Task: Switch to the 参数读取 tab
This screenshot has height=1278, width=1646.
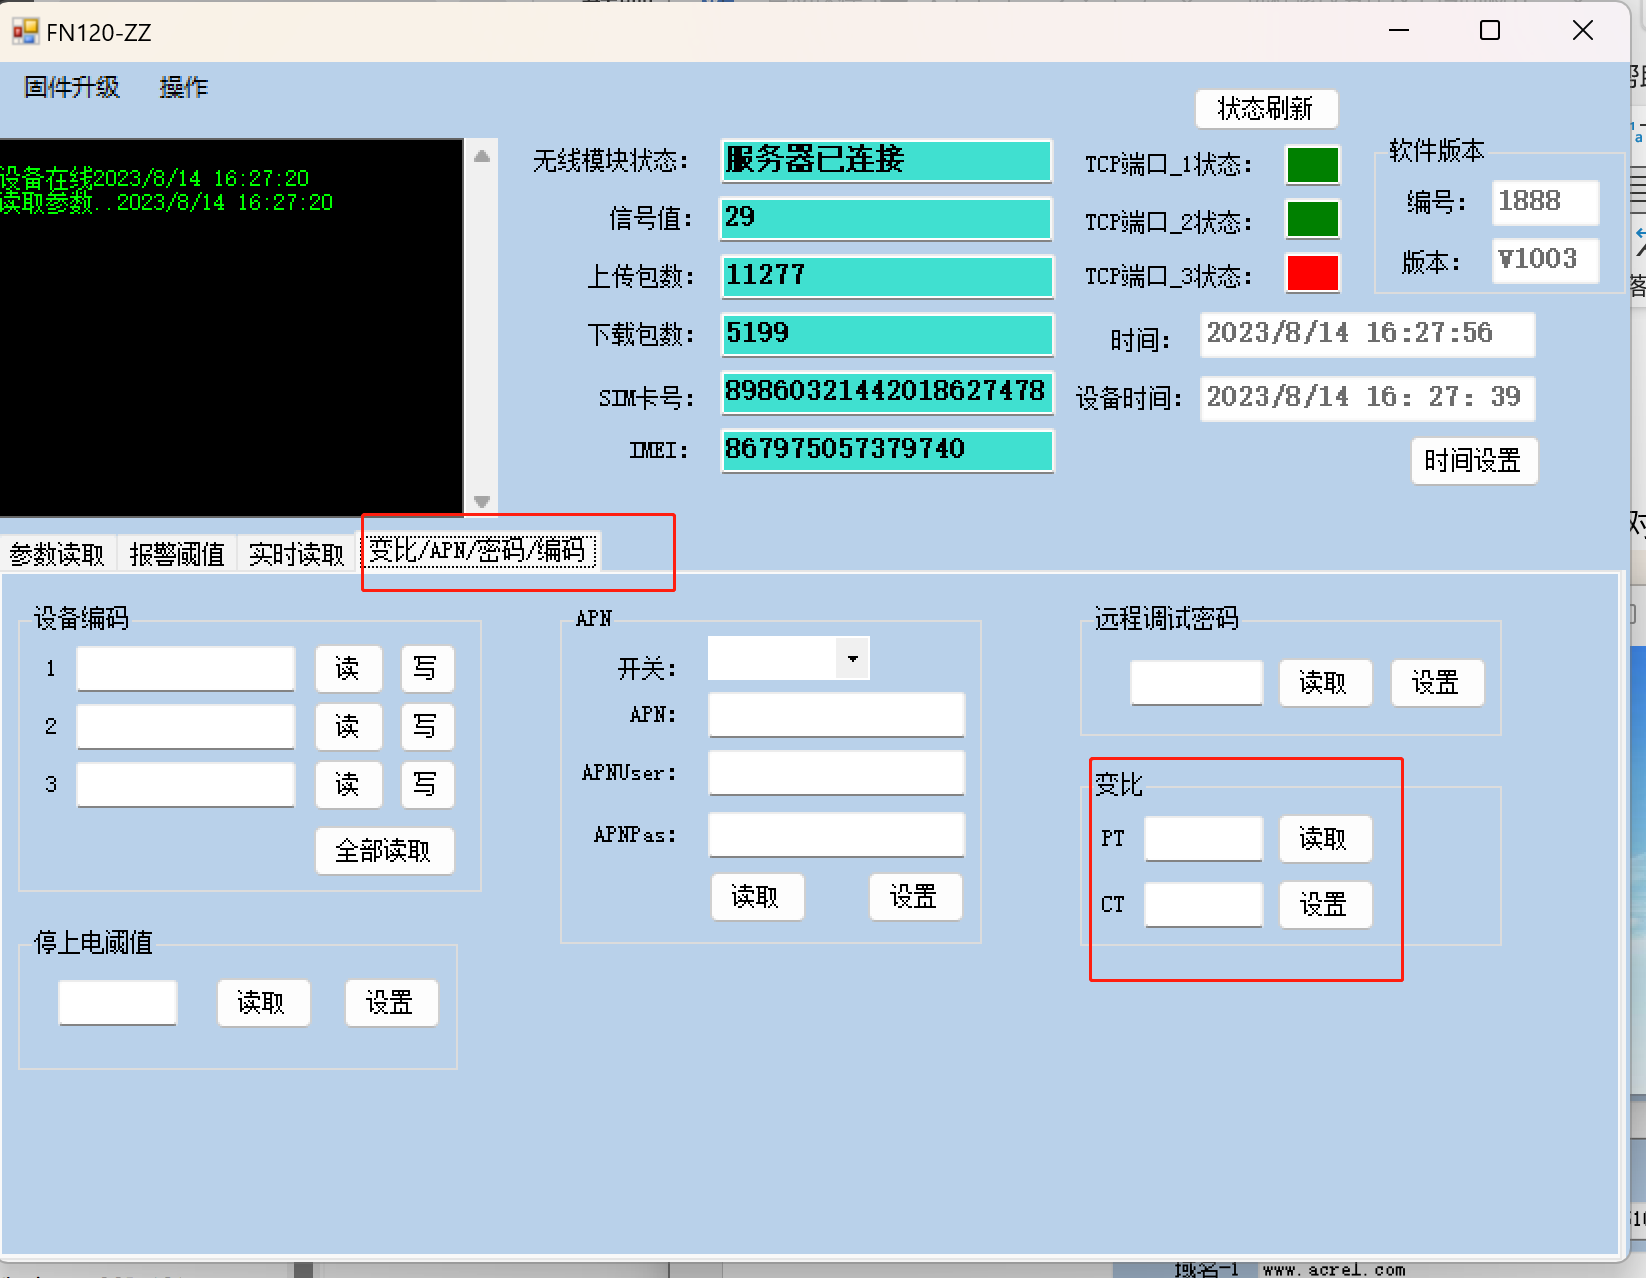Action: click(57, 554)
